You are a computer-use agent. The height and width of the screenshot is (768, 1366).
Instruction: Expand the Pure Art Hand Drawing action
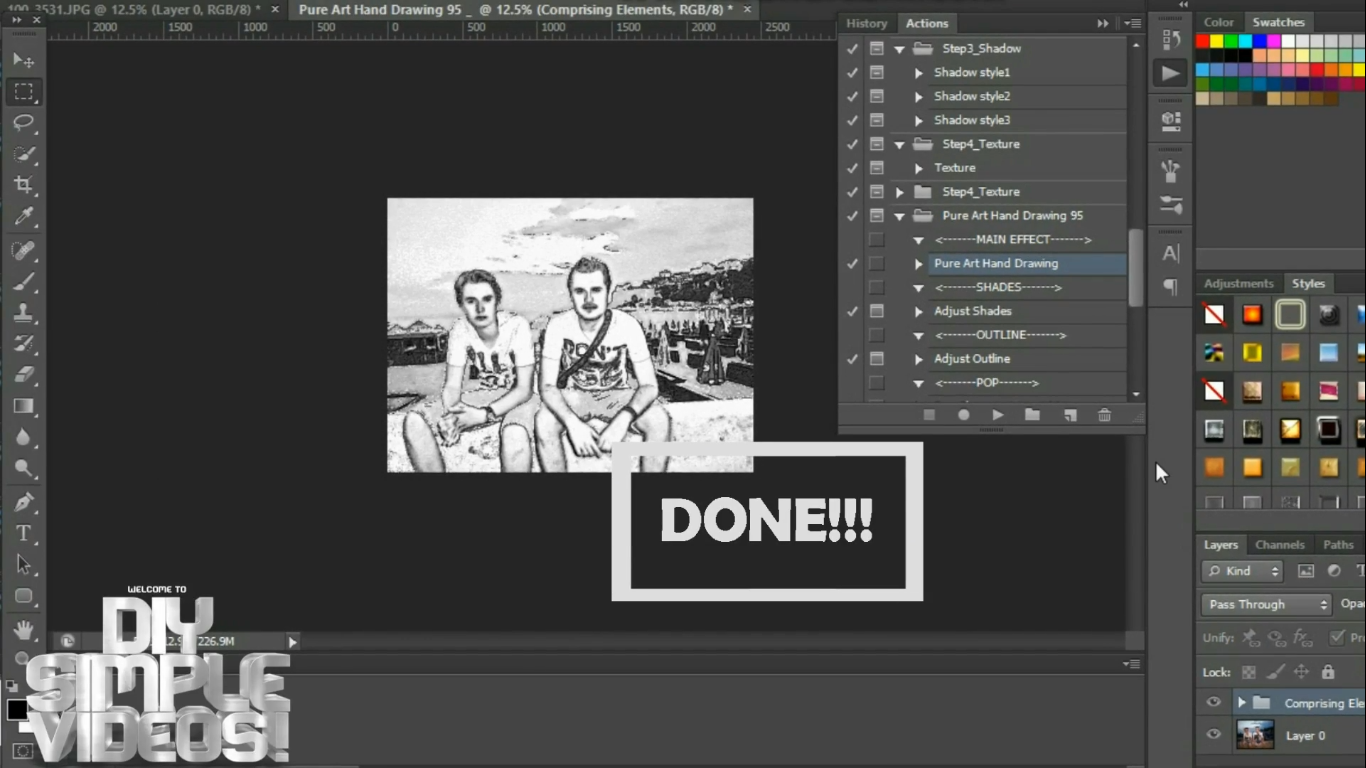pos(918,264)
